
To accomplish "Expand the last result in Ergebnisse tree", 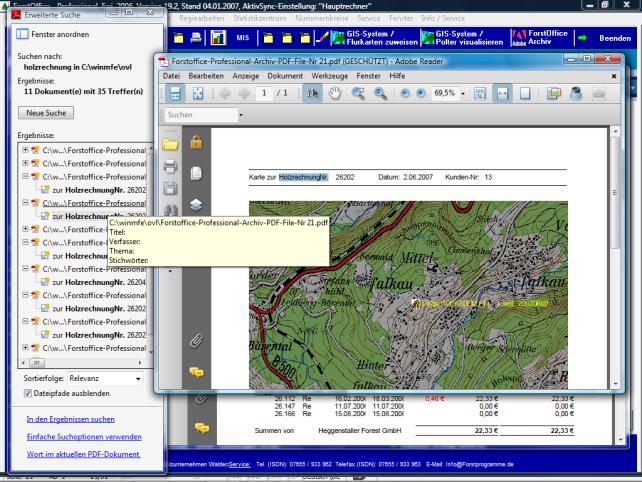I will pos(25,348).
